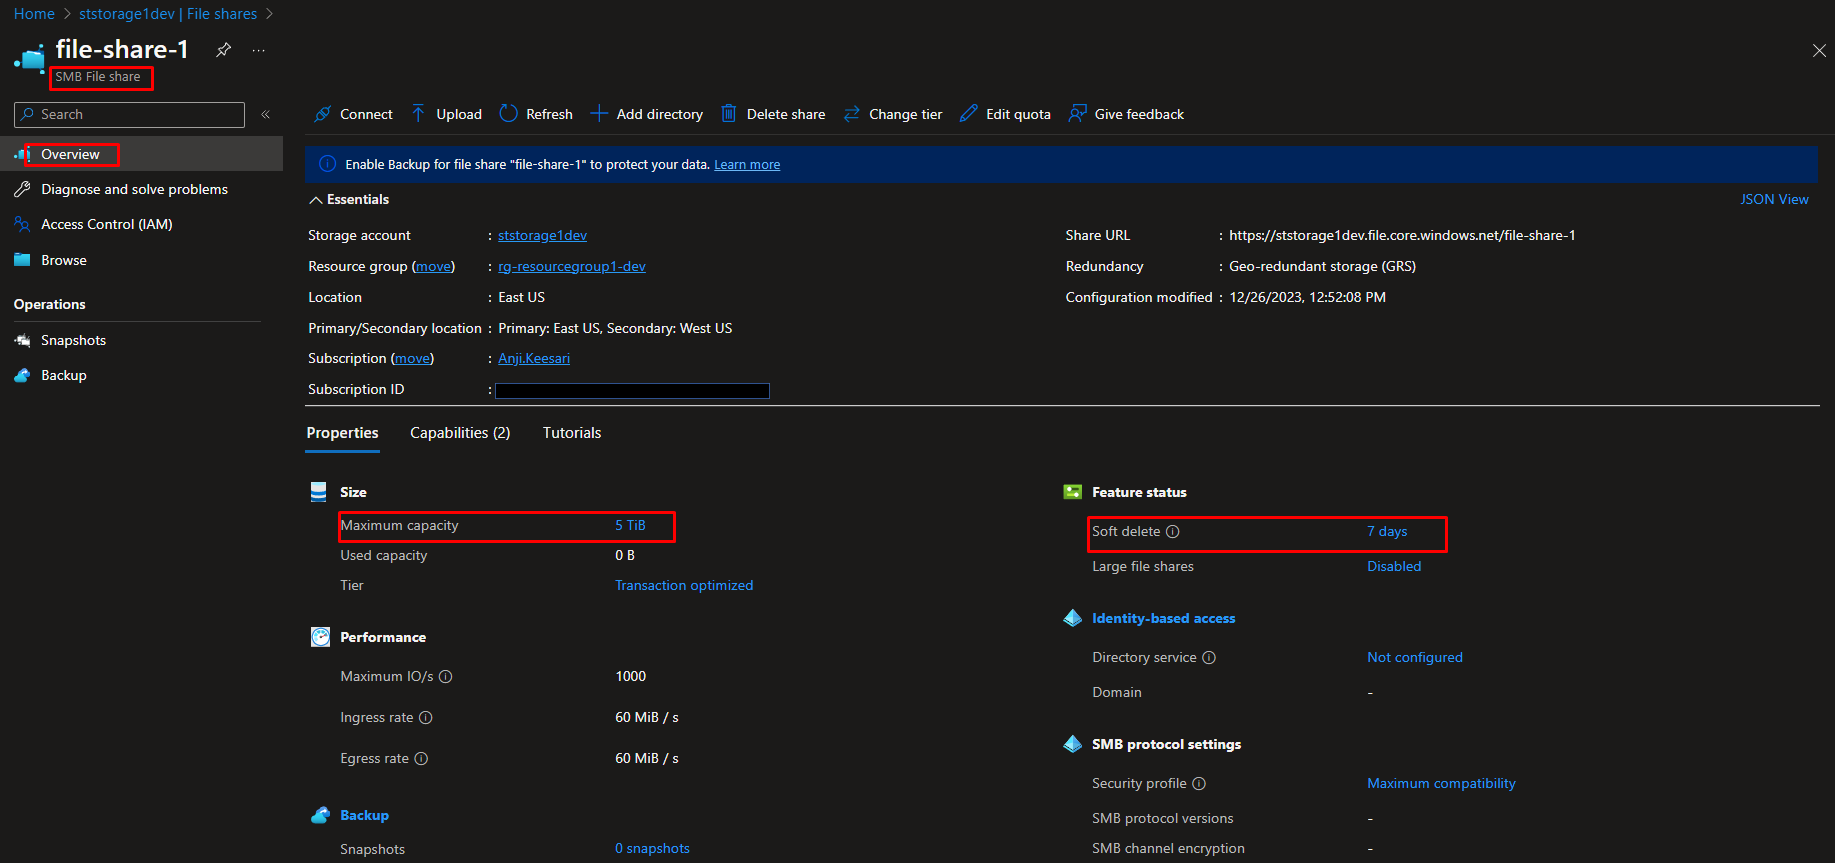Open the more options ellipsis menu
This screenshot has height=863, width=1835.
pyautogui.click(x=259, y=50)
